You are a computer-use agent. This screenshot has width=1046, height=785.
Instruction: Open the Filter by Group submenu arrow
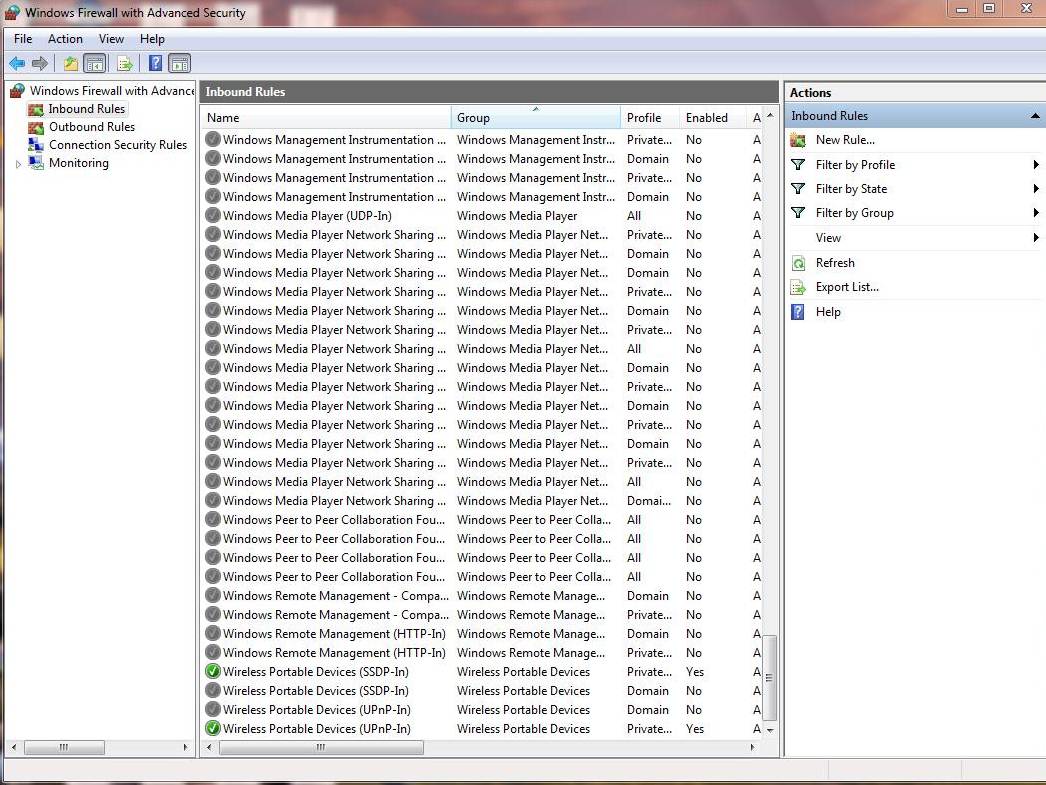[1036, 213]
